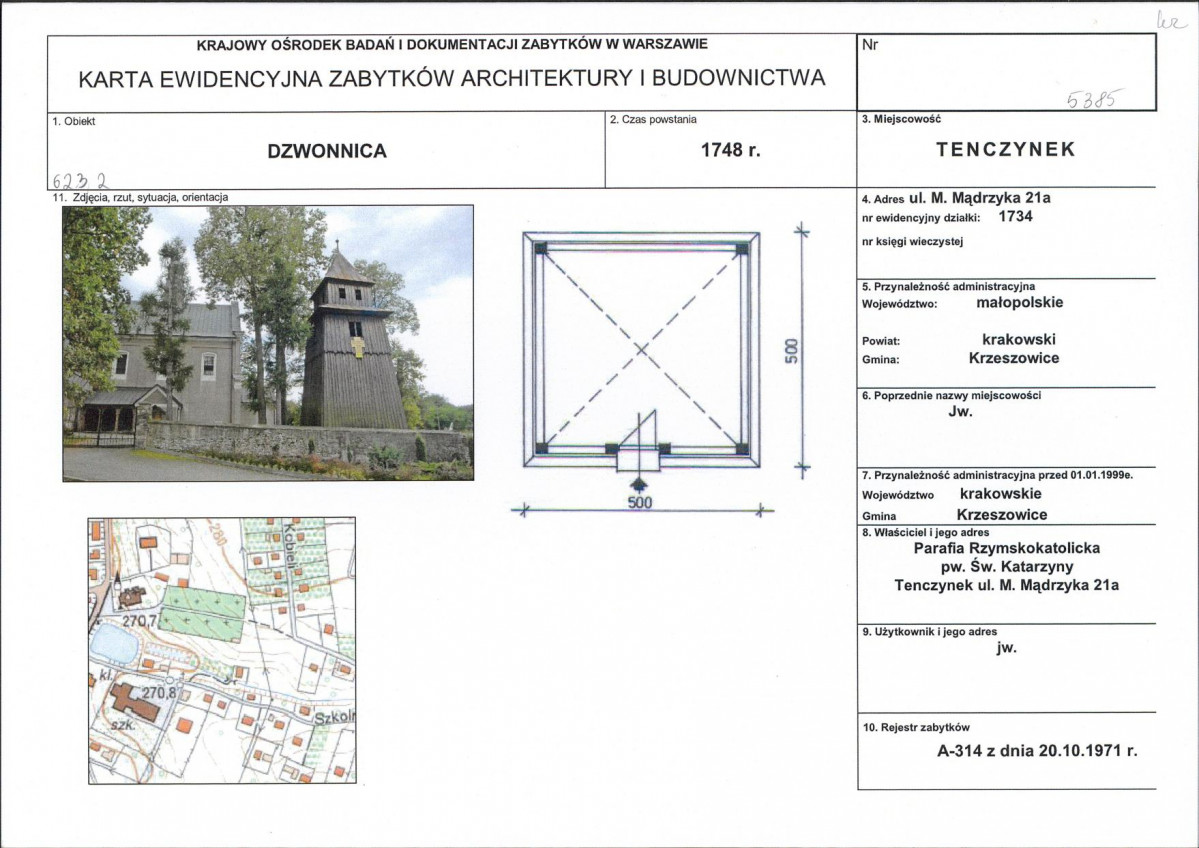Click the label '2. Czas powstania'
1199x848 pixels.
pos(654,119)
